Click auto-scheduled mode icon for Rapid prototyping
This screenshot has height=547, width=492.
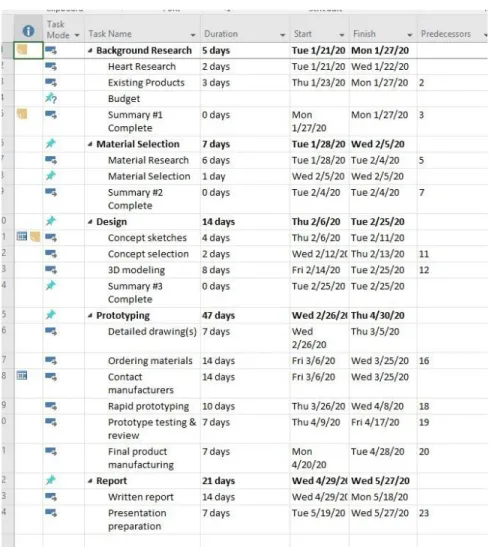pyautogui.click(x=51, y=406)
